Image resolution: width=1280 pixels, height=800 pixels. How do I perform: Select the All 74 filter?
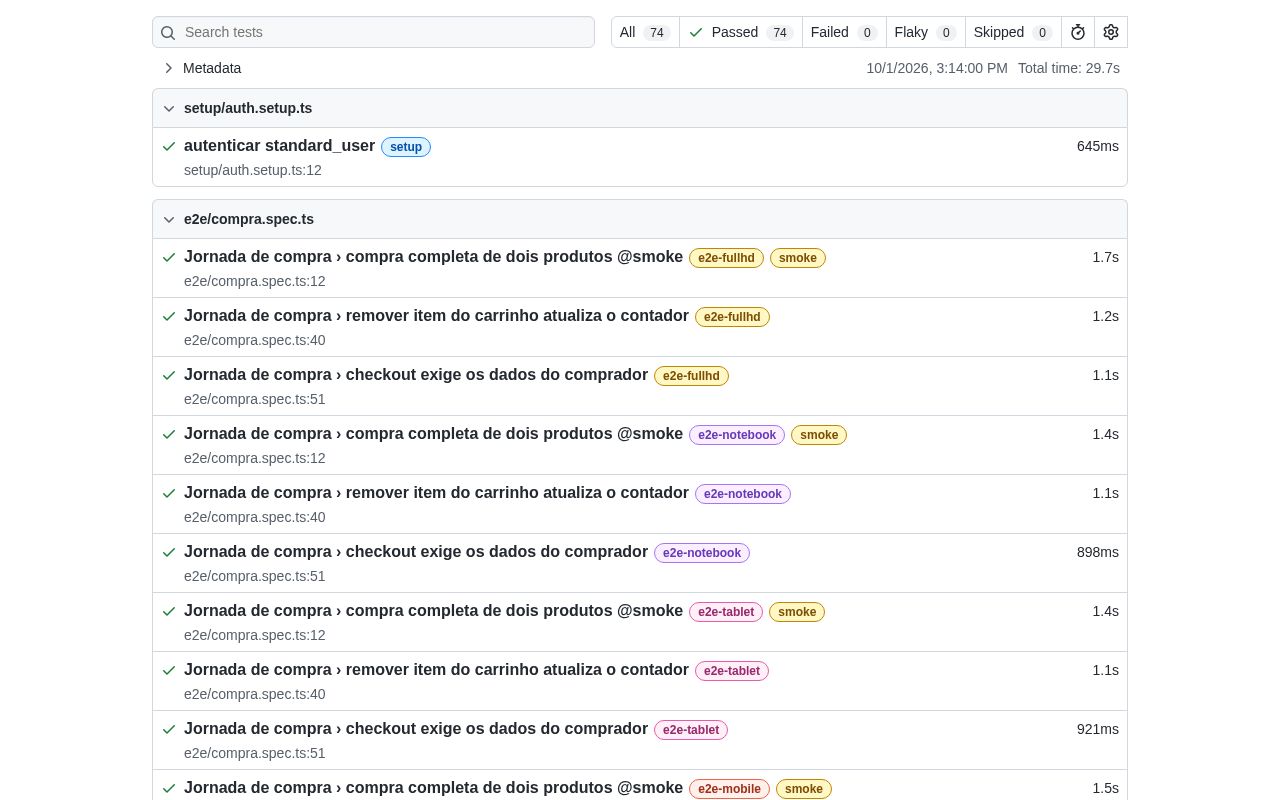point(645,32)
